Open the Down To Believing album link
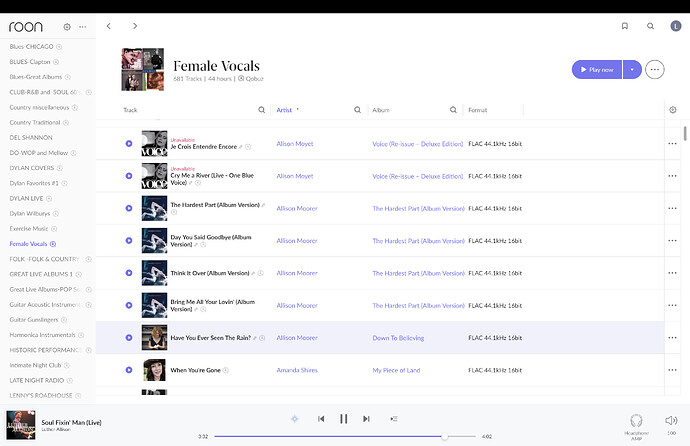Screen dimensions: 690x446 [398, 338]
